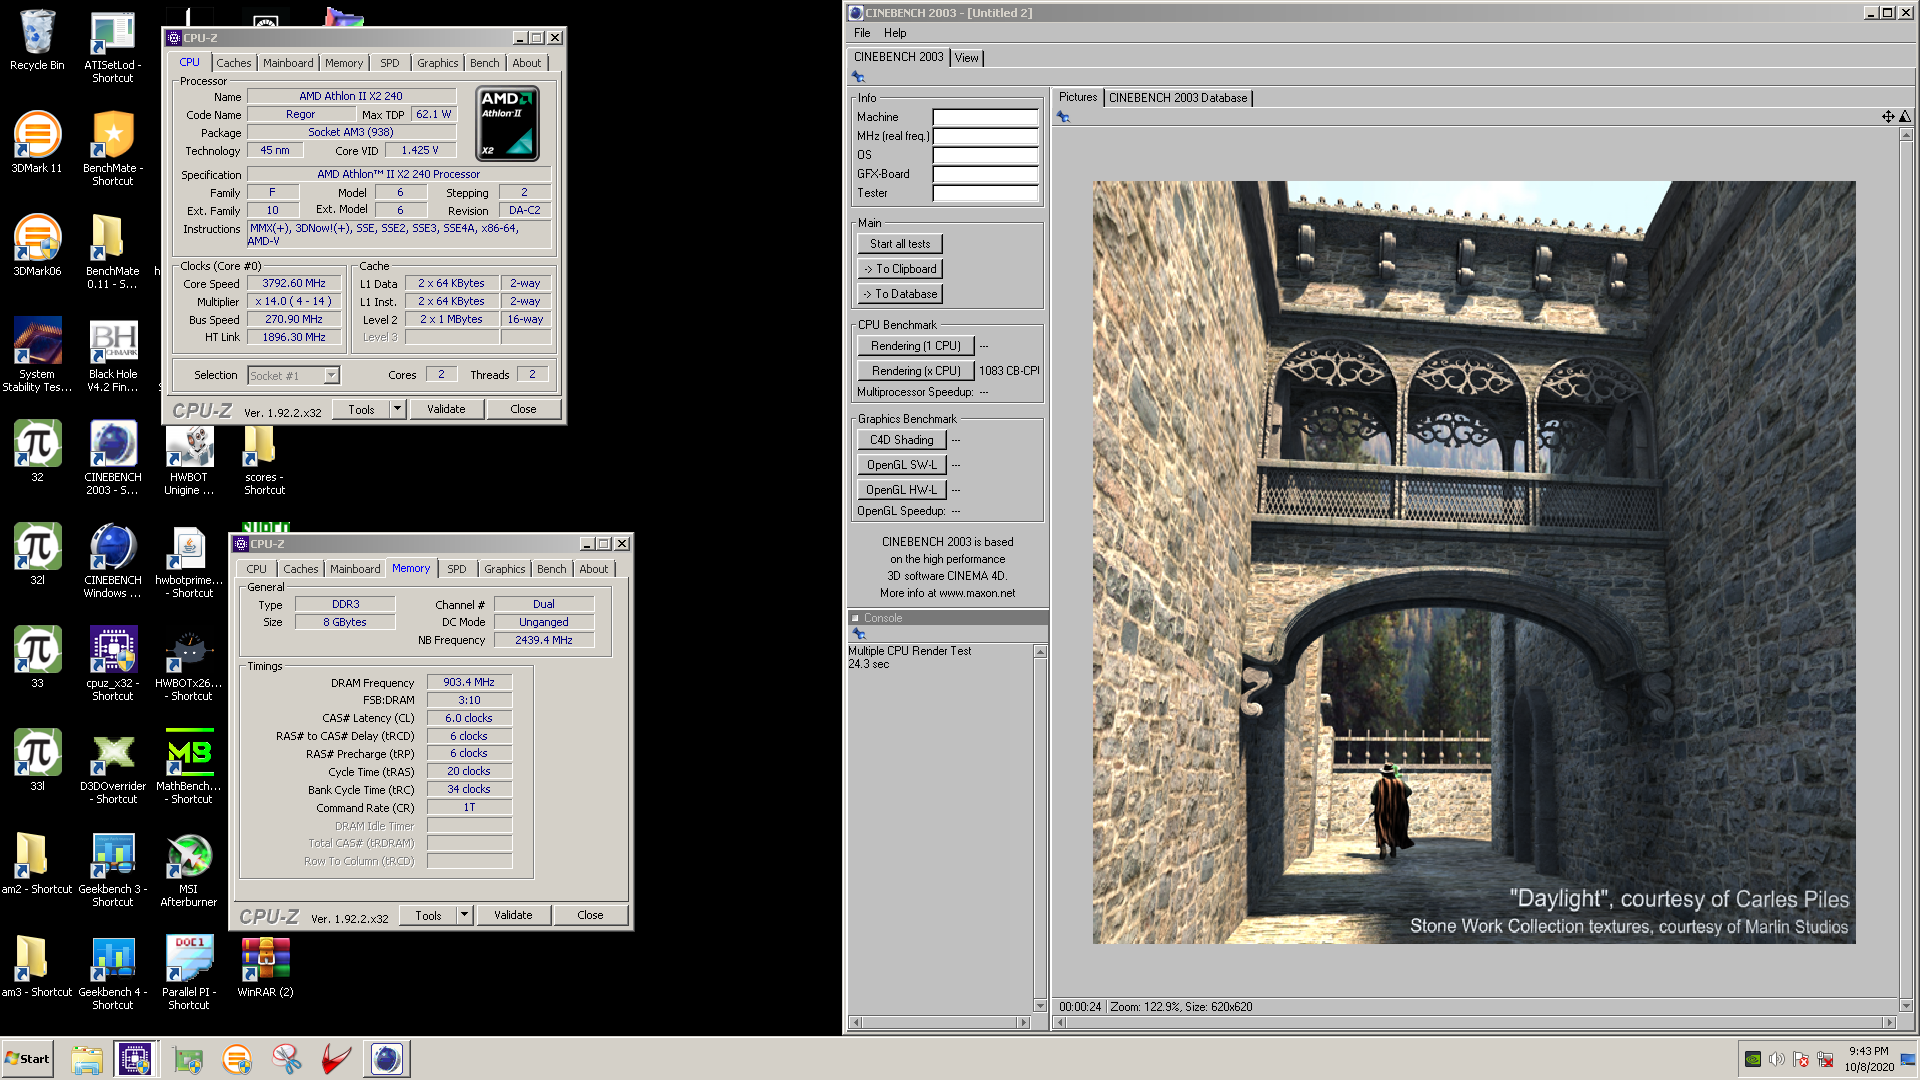Click Validate in the top CPU-Z window
Screen dimensions: 1920x1080
[x=446, y=409]
